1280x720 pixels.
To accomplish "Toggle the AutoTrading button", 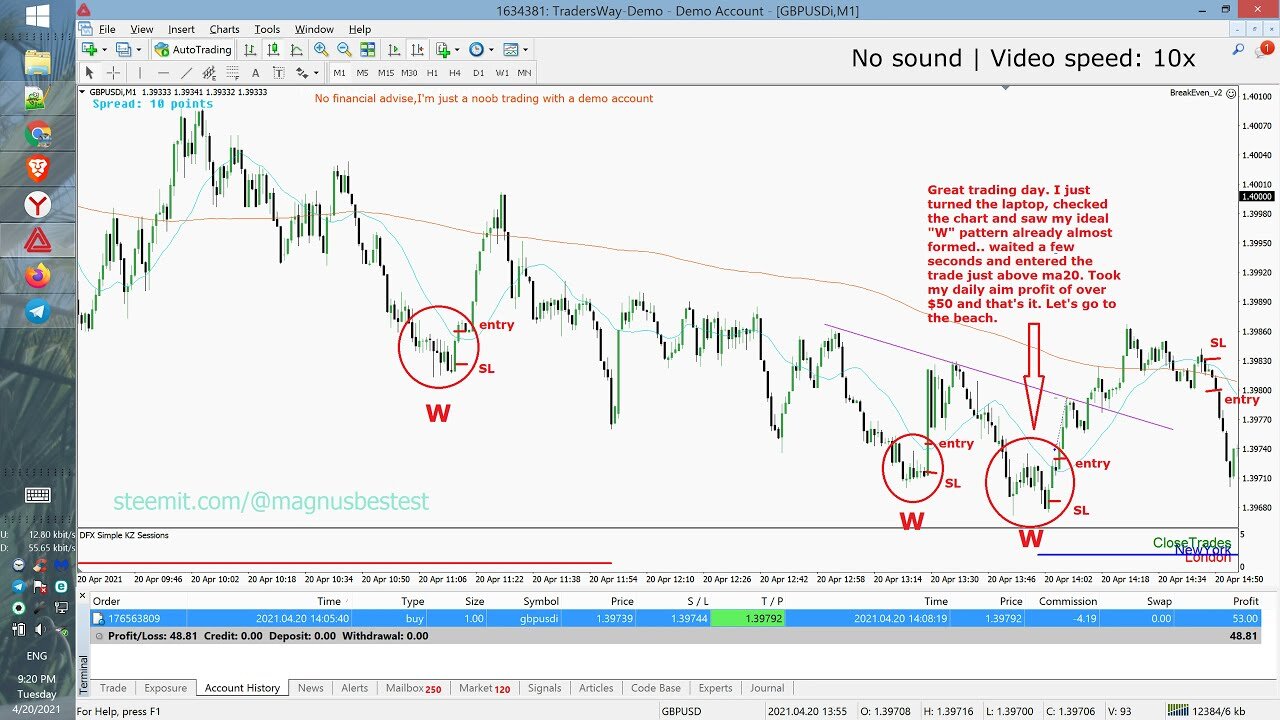I will point(193,49).
